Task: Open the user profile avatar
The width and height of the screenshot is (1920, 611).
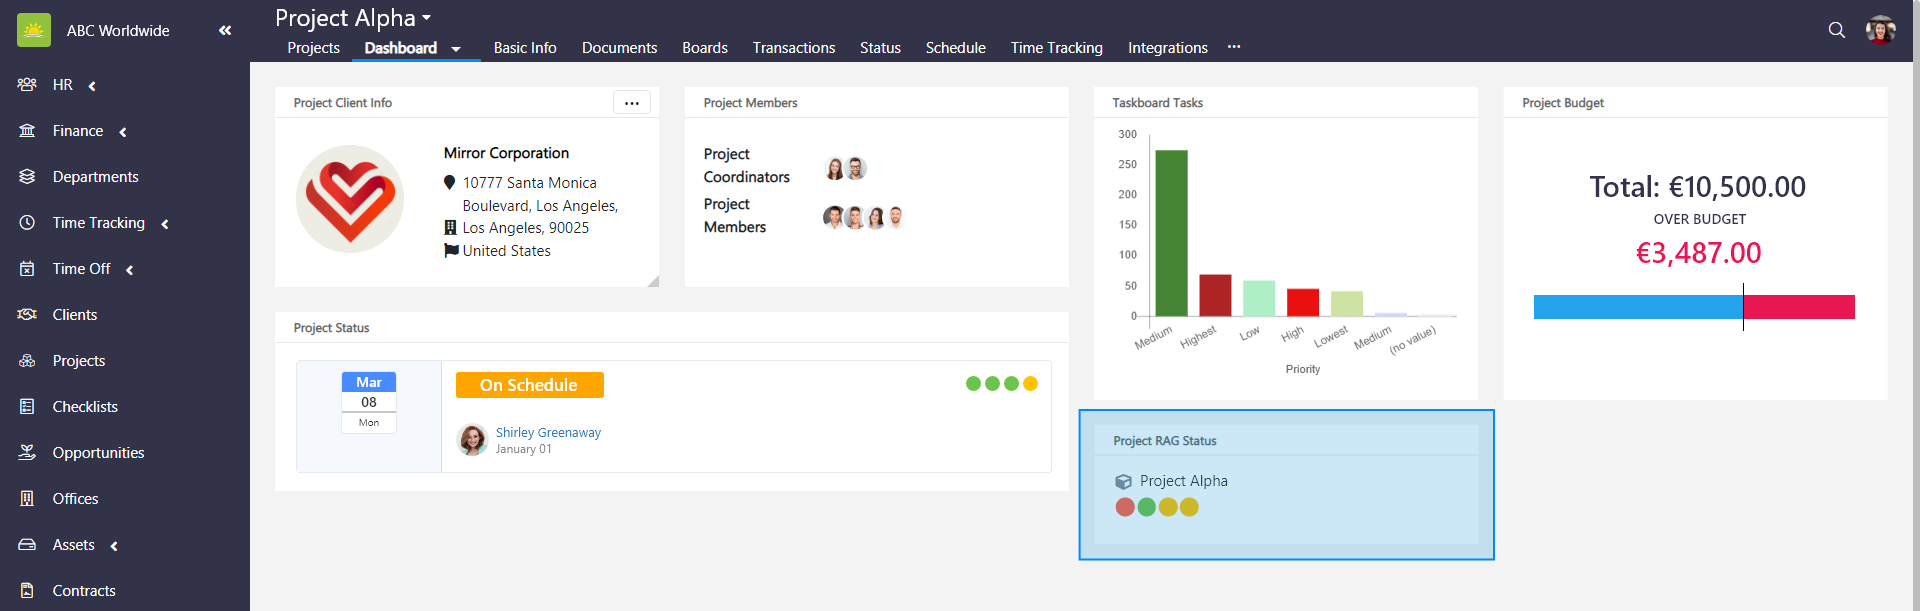Action: pos(1880,30)
